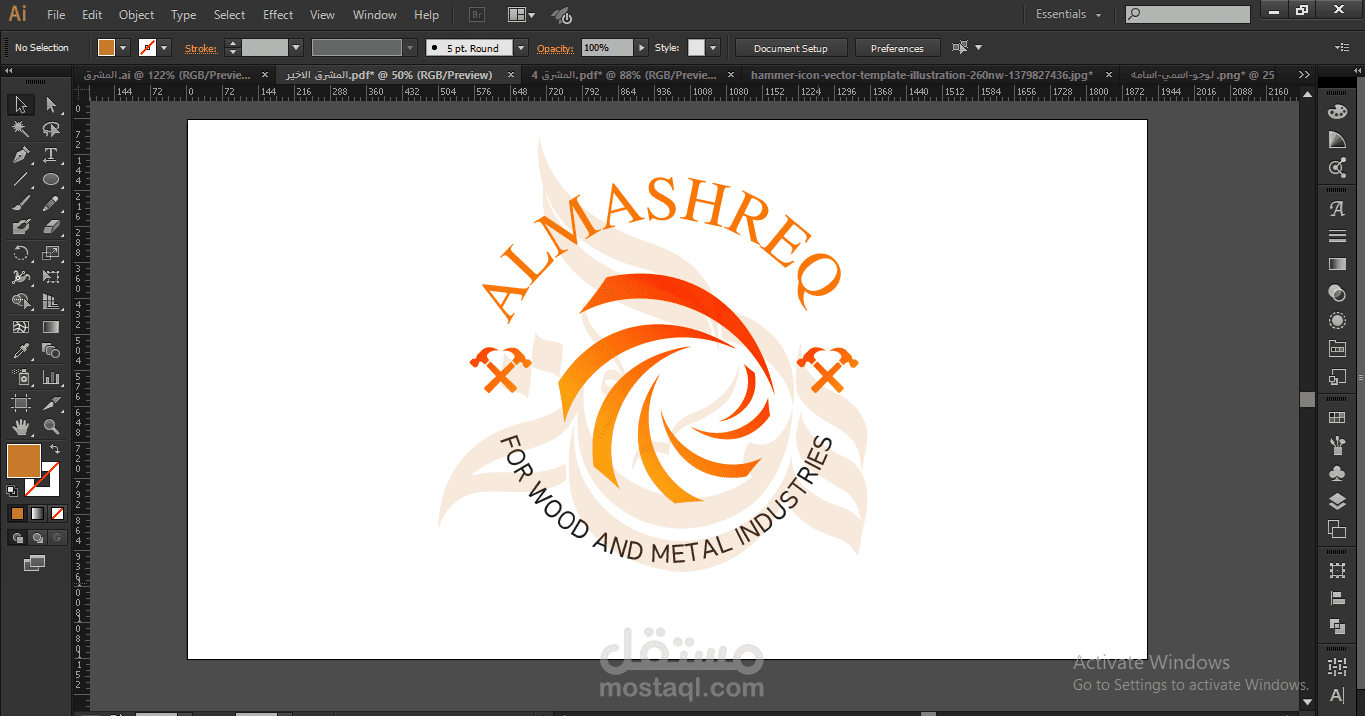Image resolution: width=1365 pixels, height=716 pixels.
Task: Select the Artboard tool
Action: point(20,402)
